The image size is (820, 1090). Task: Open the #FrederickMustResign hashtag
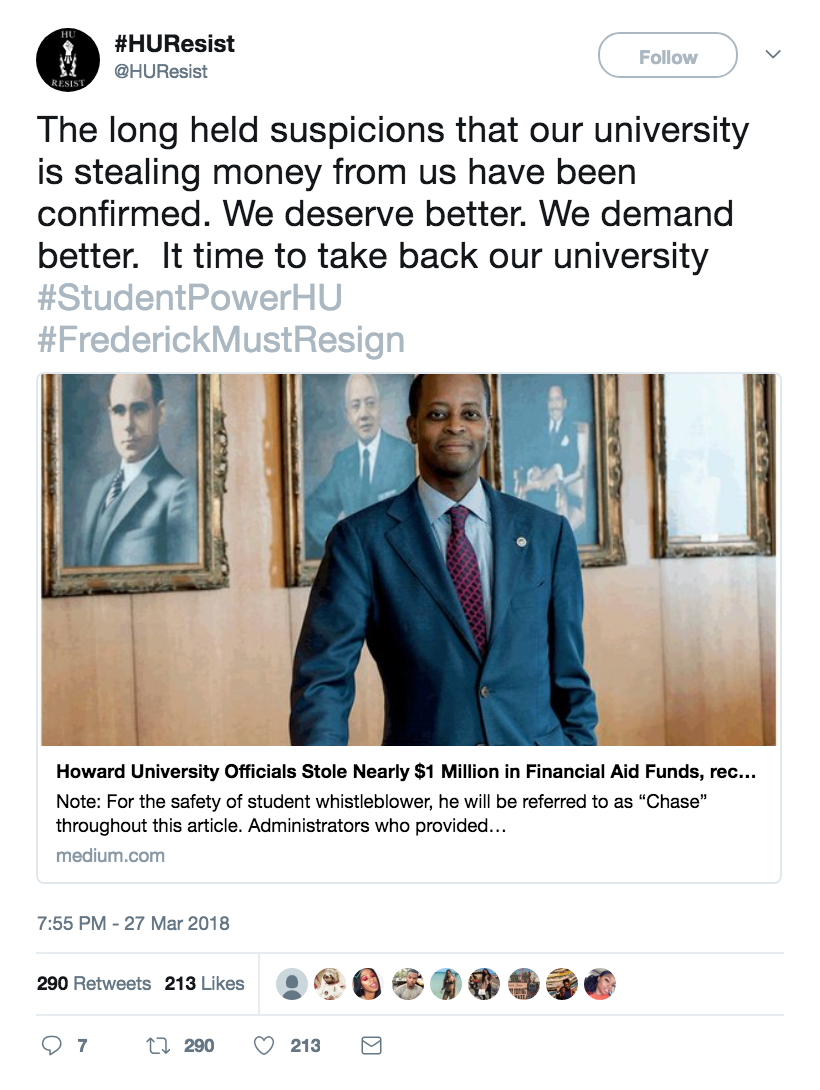221,340
